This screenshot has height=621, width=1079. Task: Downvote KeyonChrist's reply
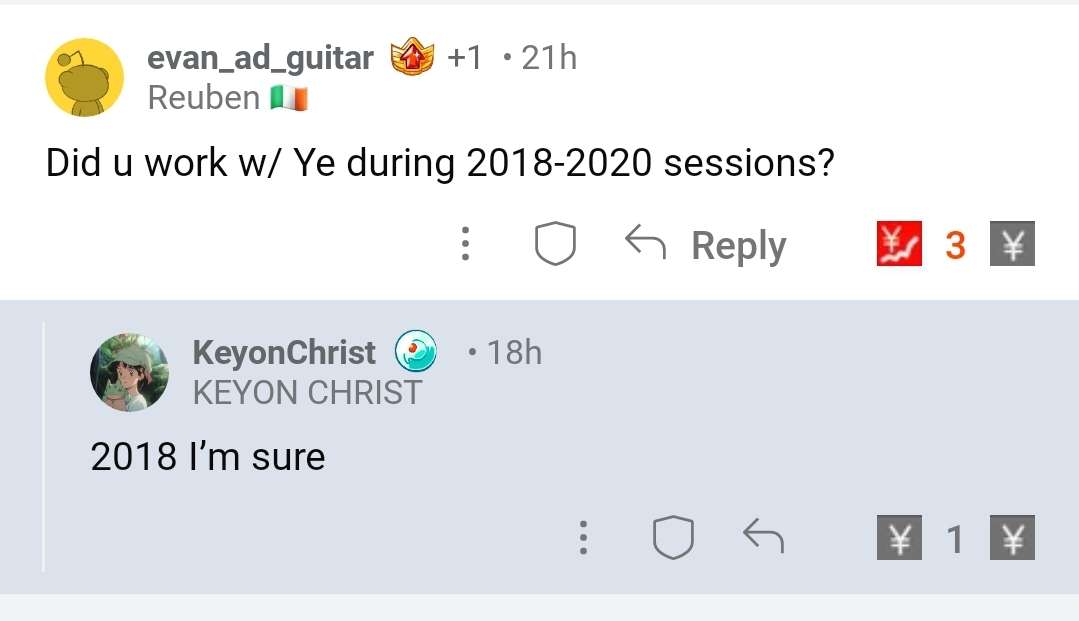coord(1012,540)
